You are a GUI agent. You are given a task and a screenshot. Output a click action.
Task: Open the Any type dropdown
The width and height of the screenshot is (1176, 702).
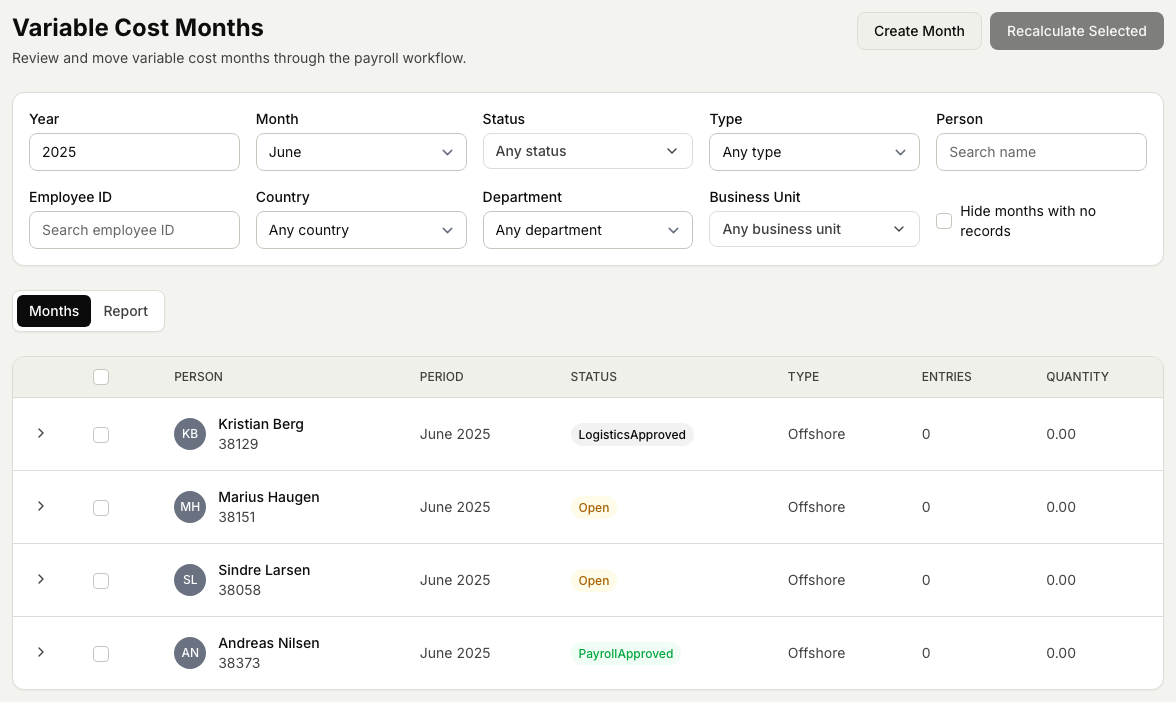(814, 152)
